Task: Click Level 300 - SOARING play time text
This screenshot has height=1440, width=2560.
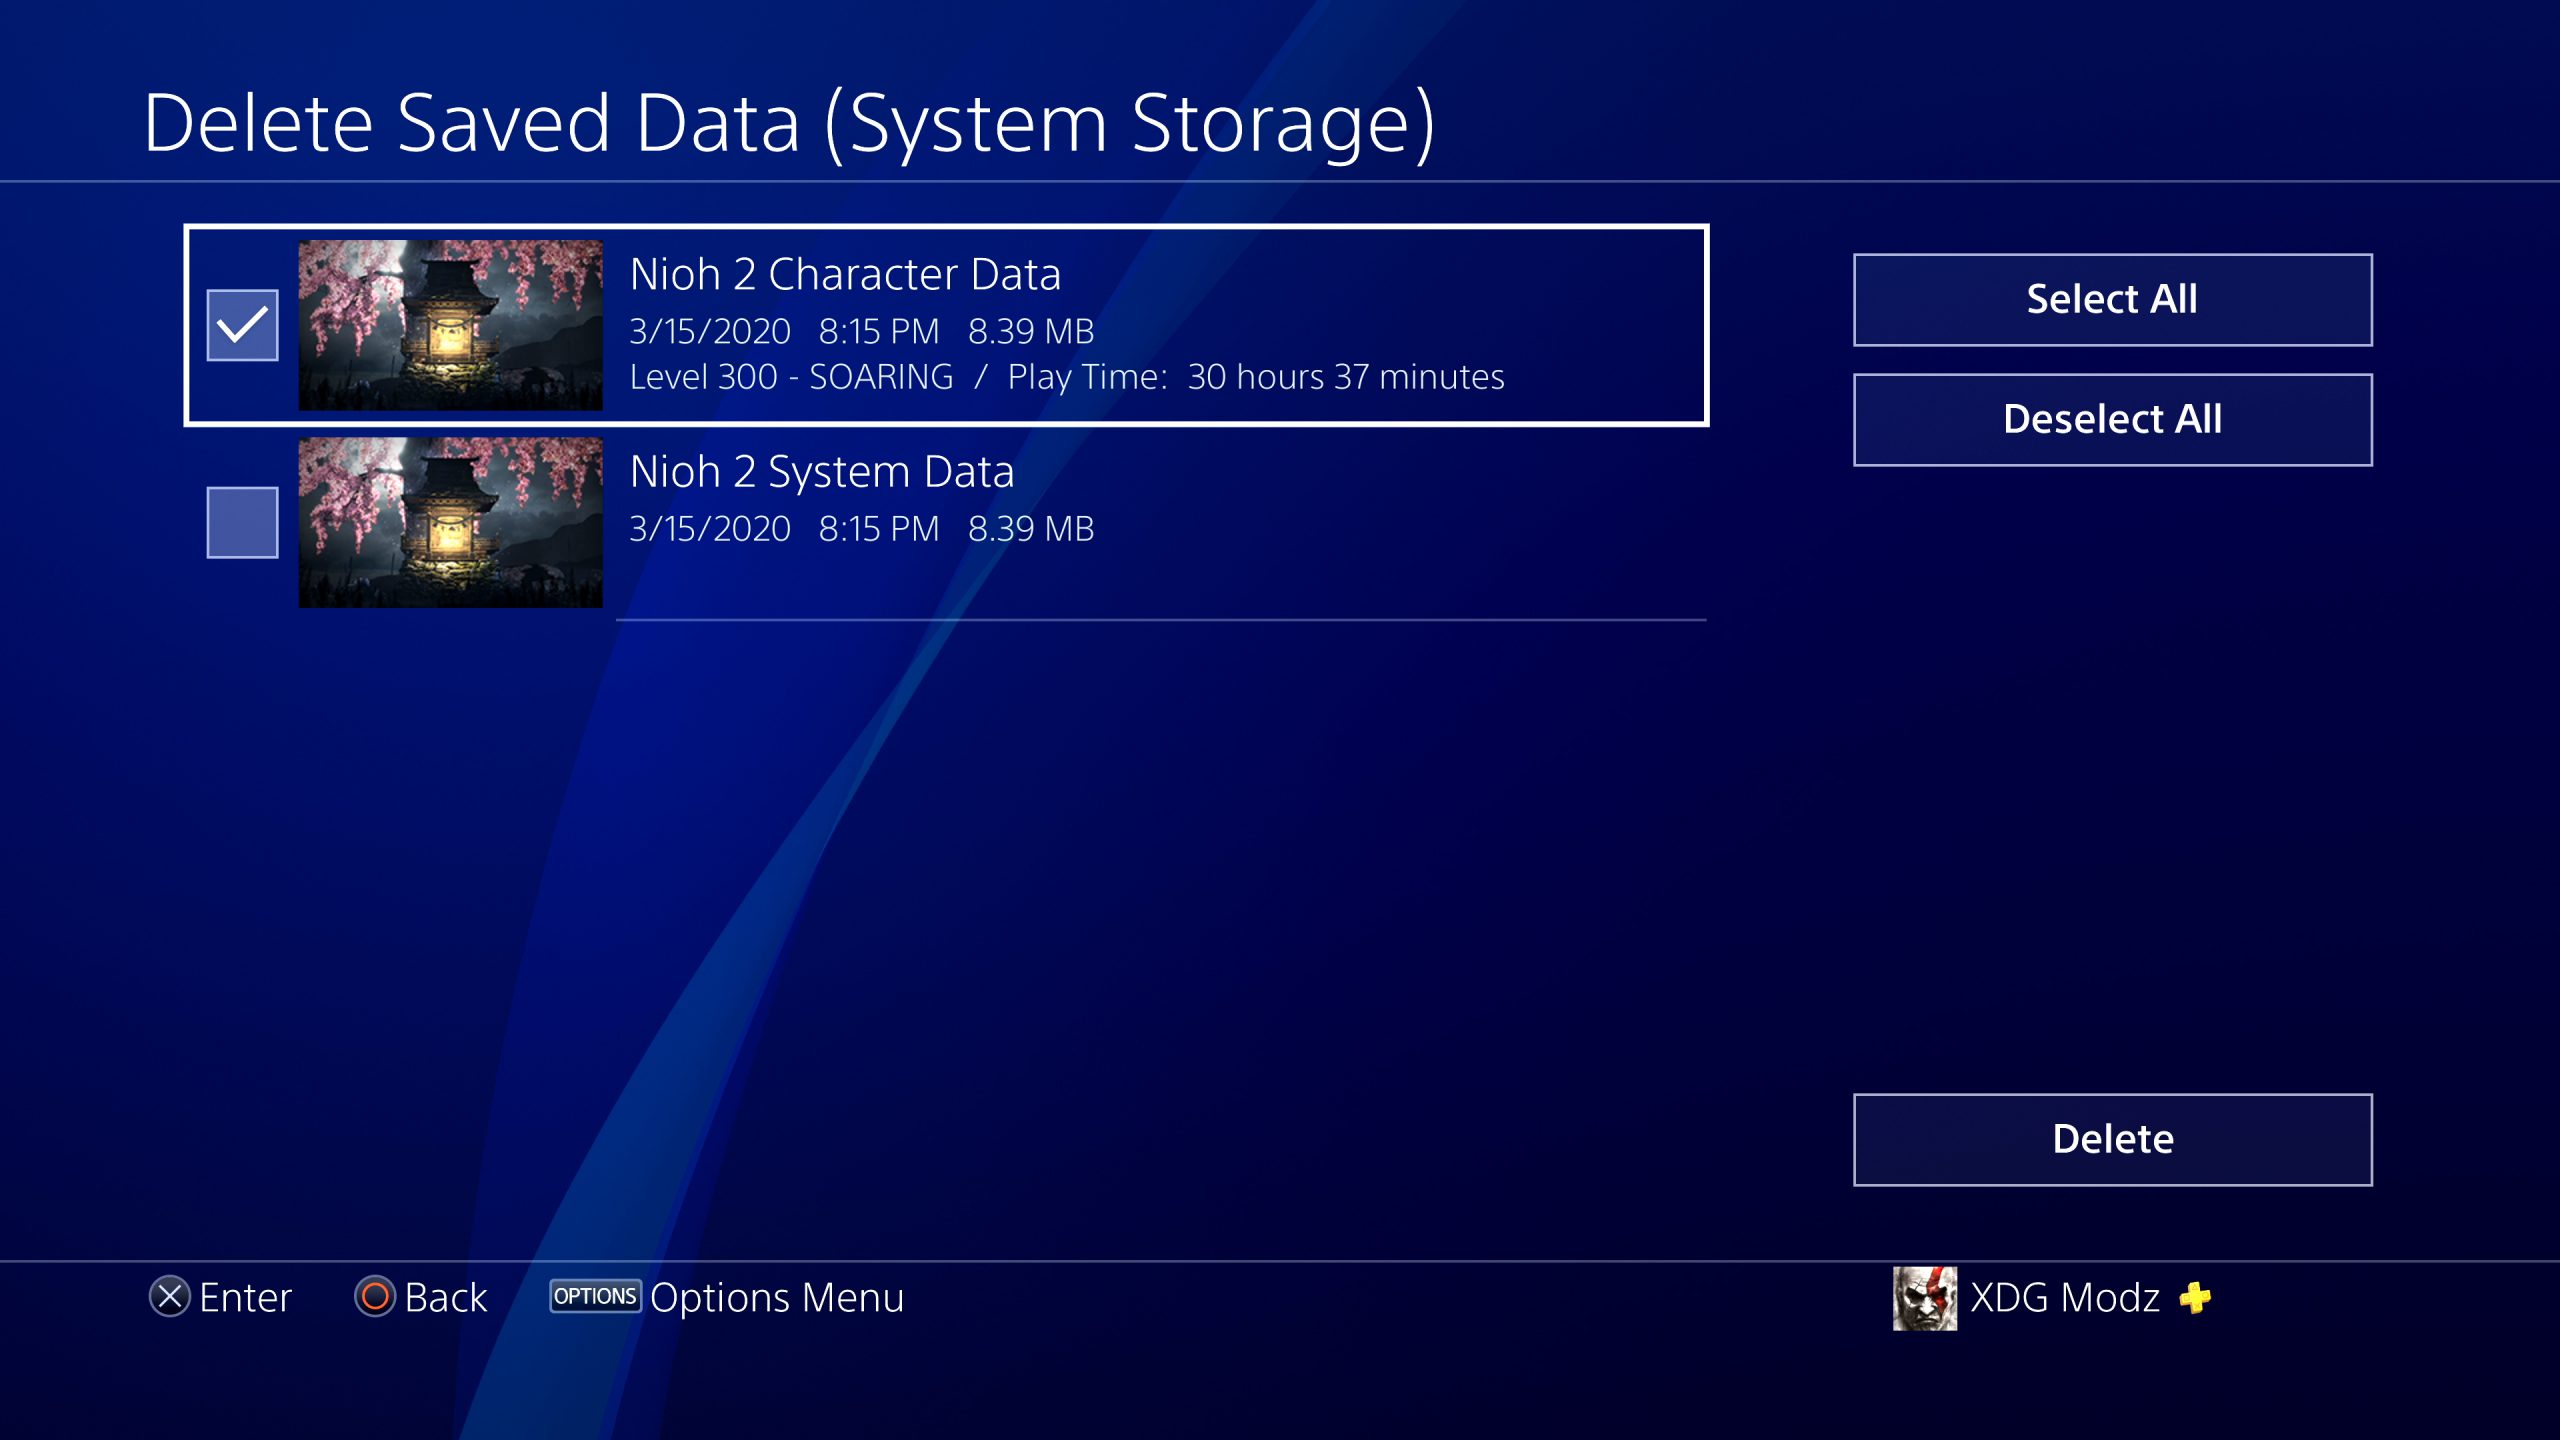Action: (1067, 377)
